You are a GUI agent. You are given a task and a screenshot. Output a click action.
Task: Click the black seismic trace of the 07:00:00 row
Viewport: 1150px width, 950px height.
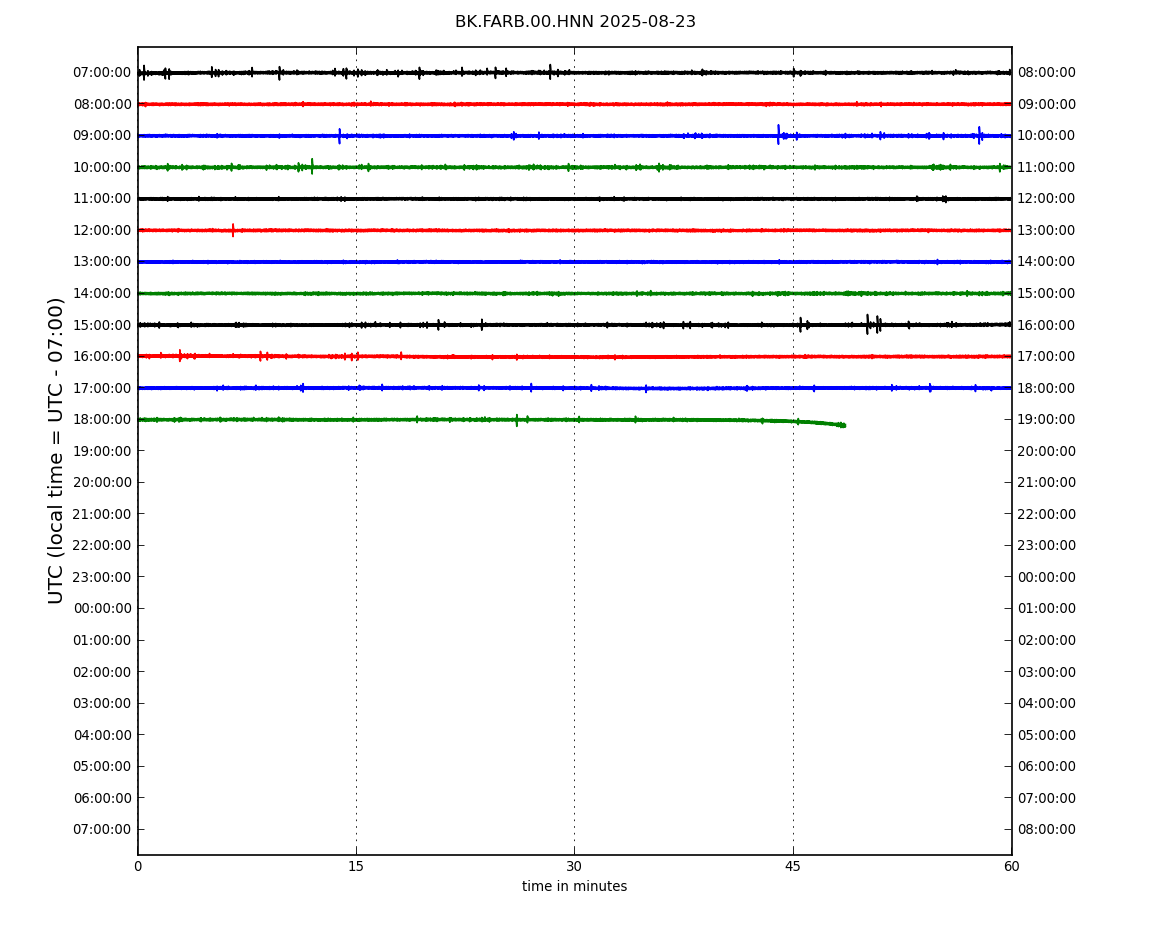[574, 73]
